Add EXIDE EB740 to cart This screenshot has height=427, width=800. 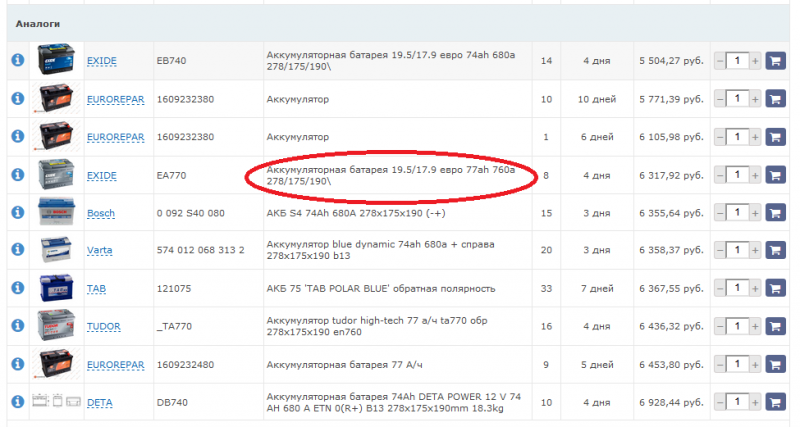(776, 61)
